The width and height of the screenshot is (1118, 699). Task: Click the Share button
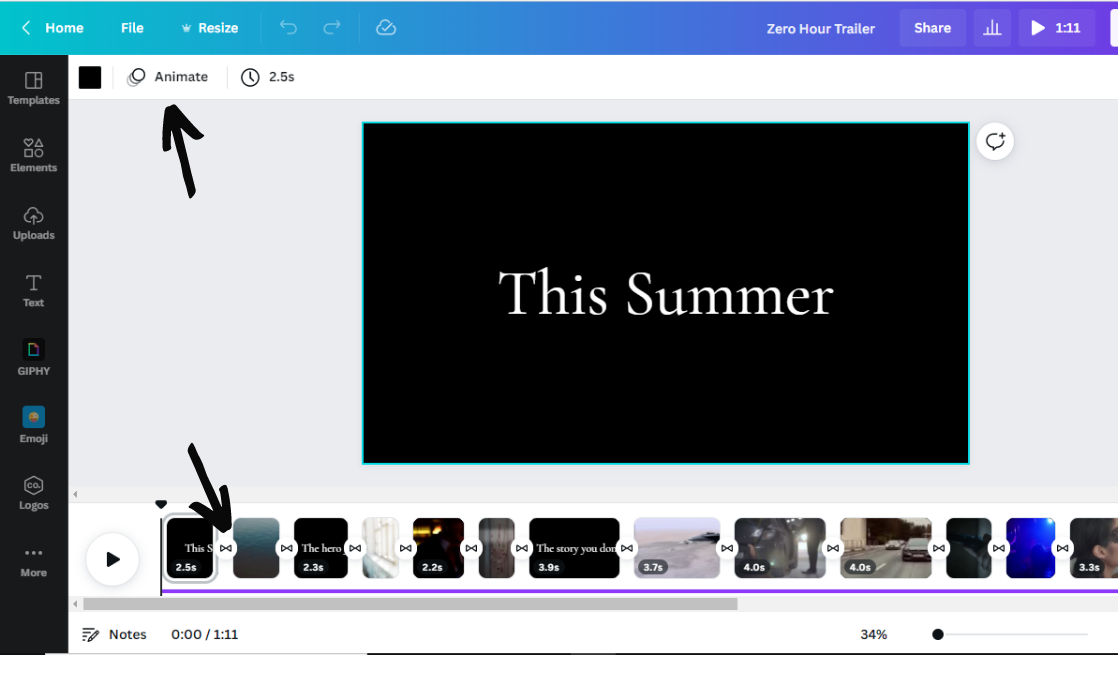(x=932, y=28)
